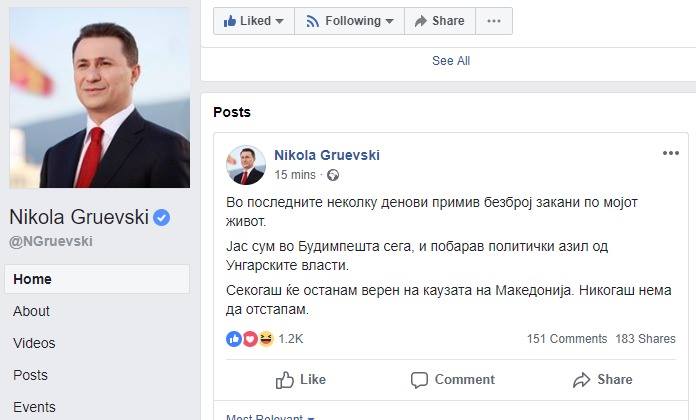Screen dimensions: 696x420
Task: Expand the Most Relevant comment sort dropdown
Action: tap(271, 416)
